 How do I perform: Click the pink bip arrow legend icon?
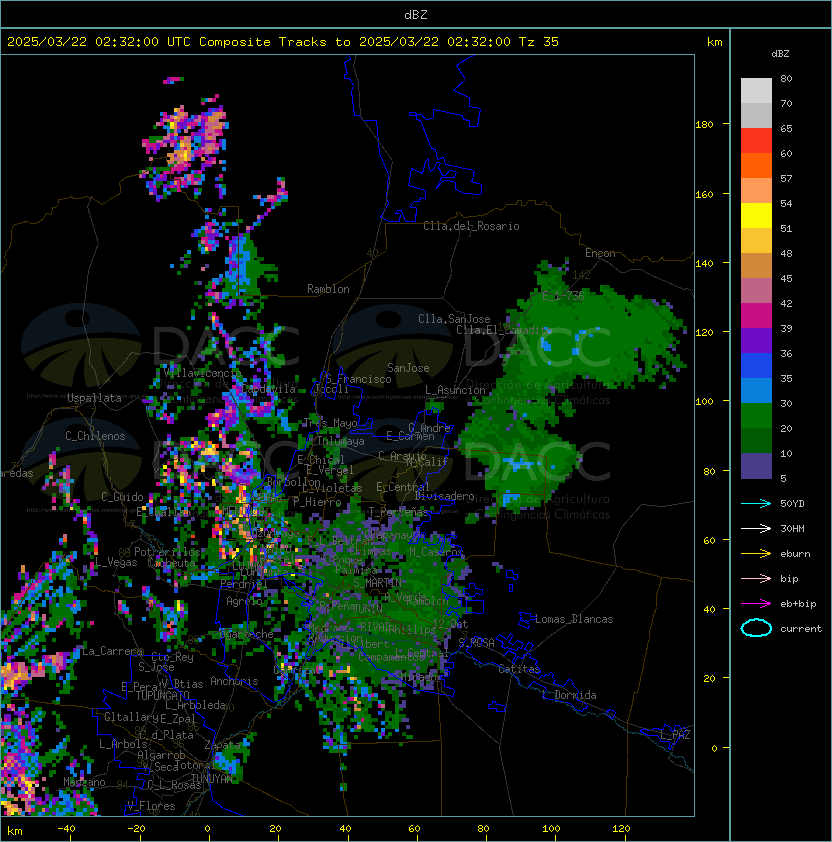[x=756, y=578]
